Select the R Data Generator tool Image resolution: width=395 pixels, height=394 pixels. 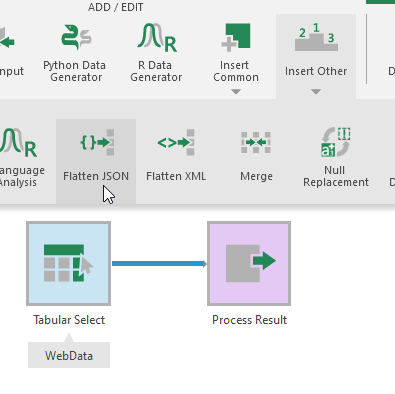(157, 38)
